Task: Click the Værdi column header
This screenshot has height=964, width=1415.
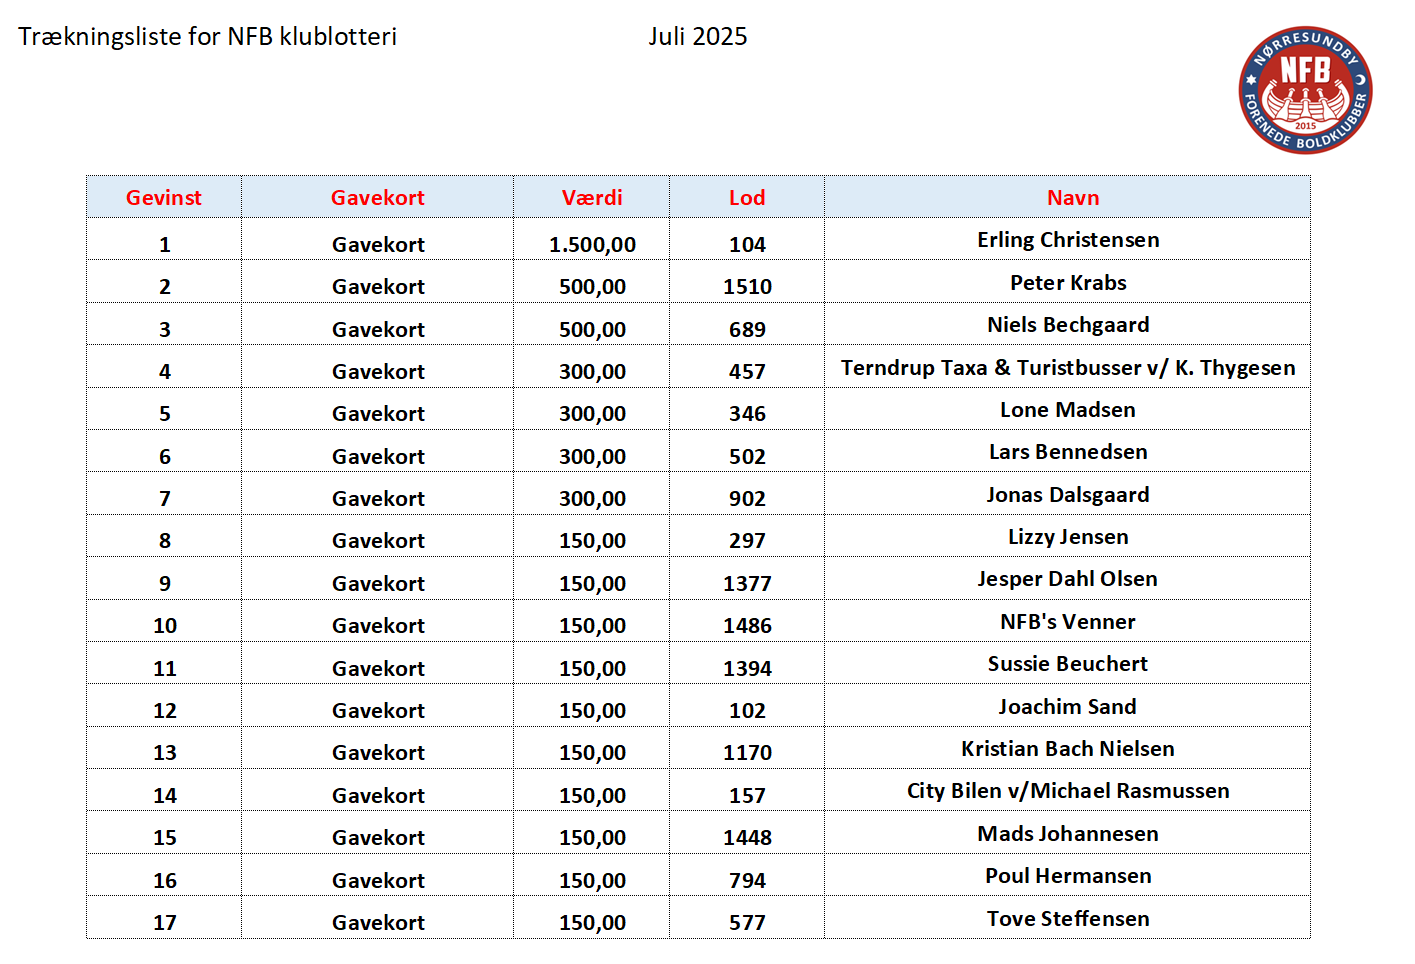Action: [x=592, y=198]
